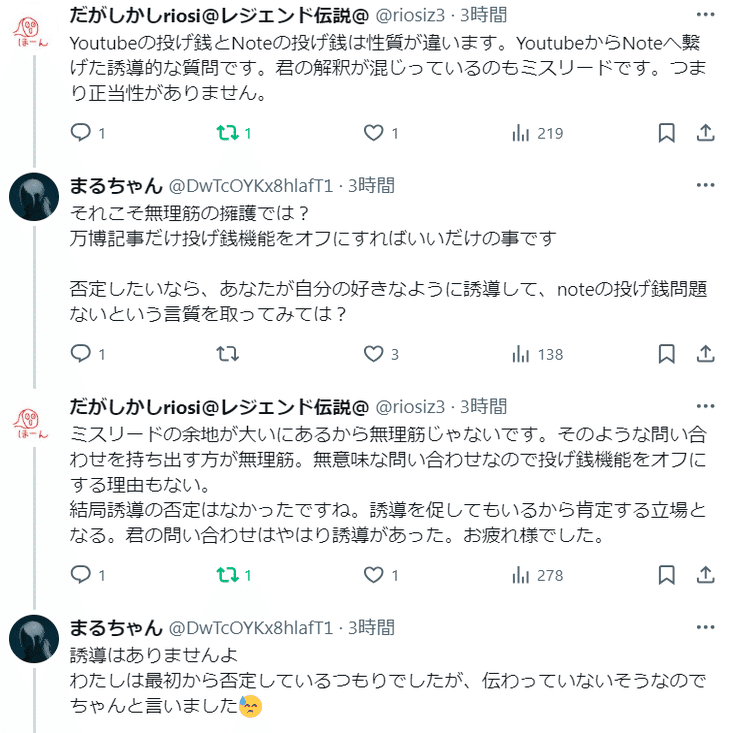Retweet the first まるちゃん tweet
Image resolution: width=733 pixels, height=733 pixels.
(227, 354)
